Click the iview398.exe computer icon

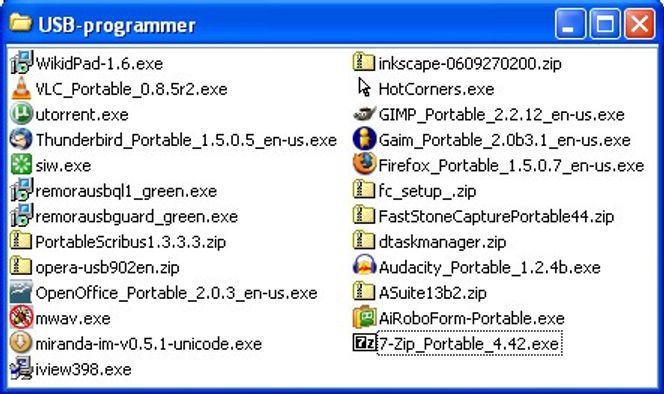click(21, 368)
